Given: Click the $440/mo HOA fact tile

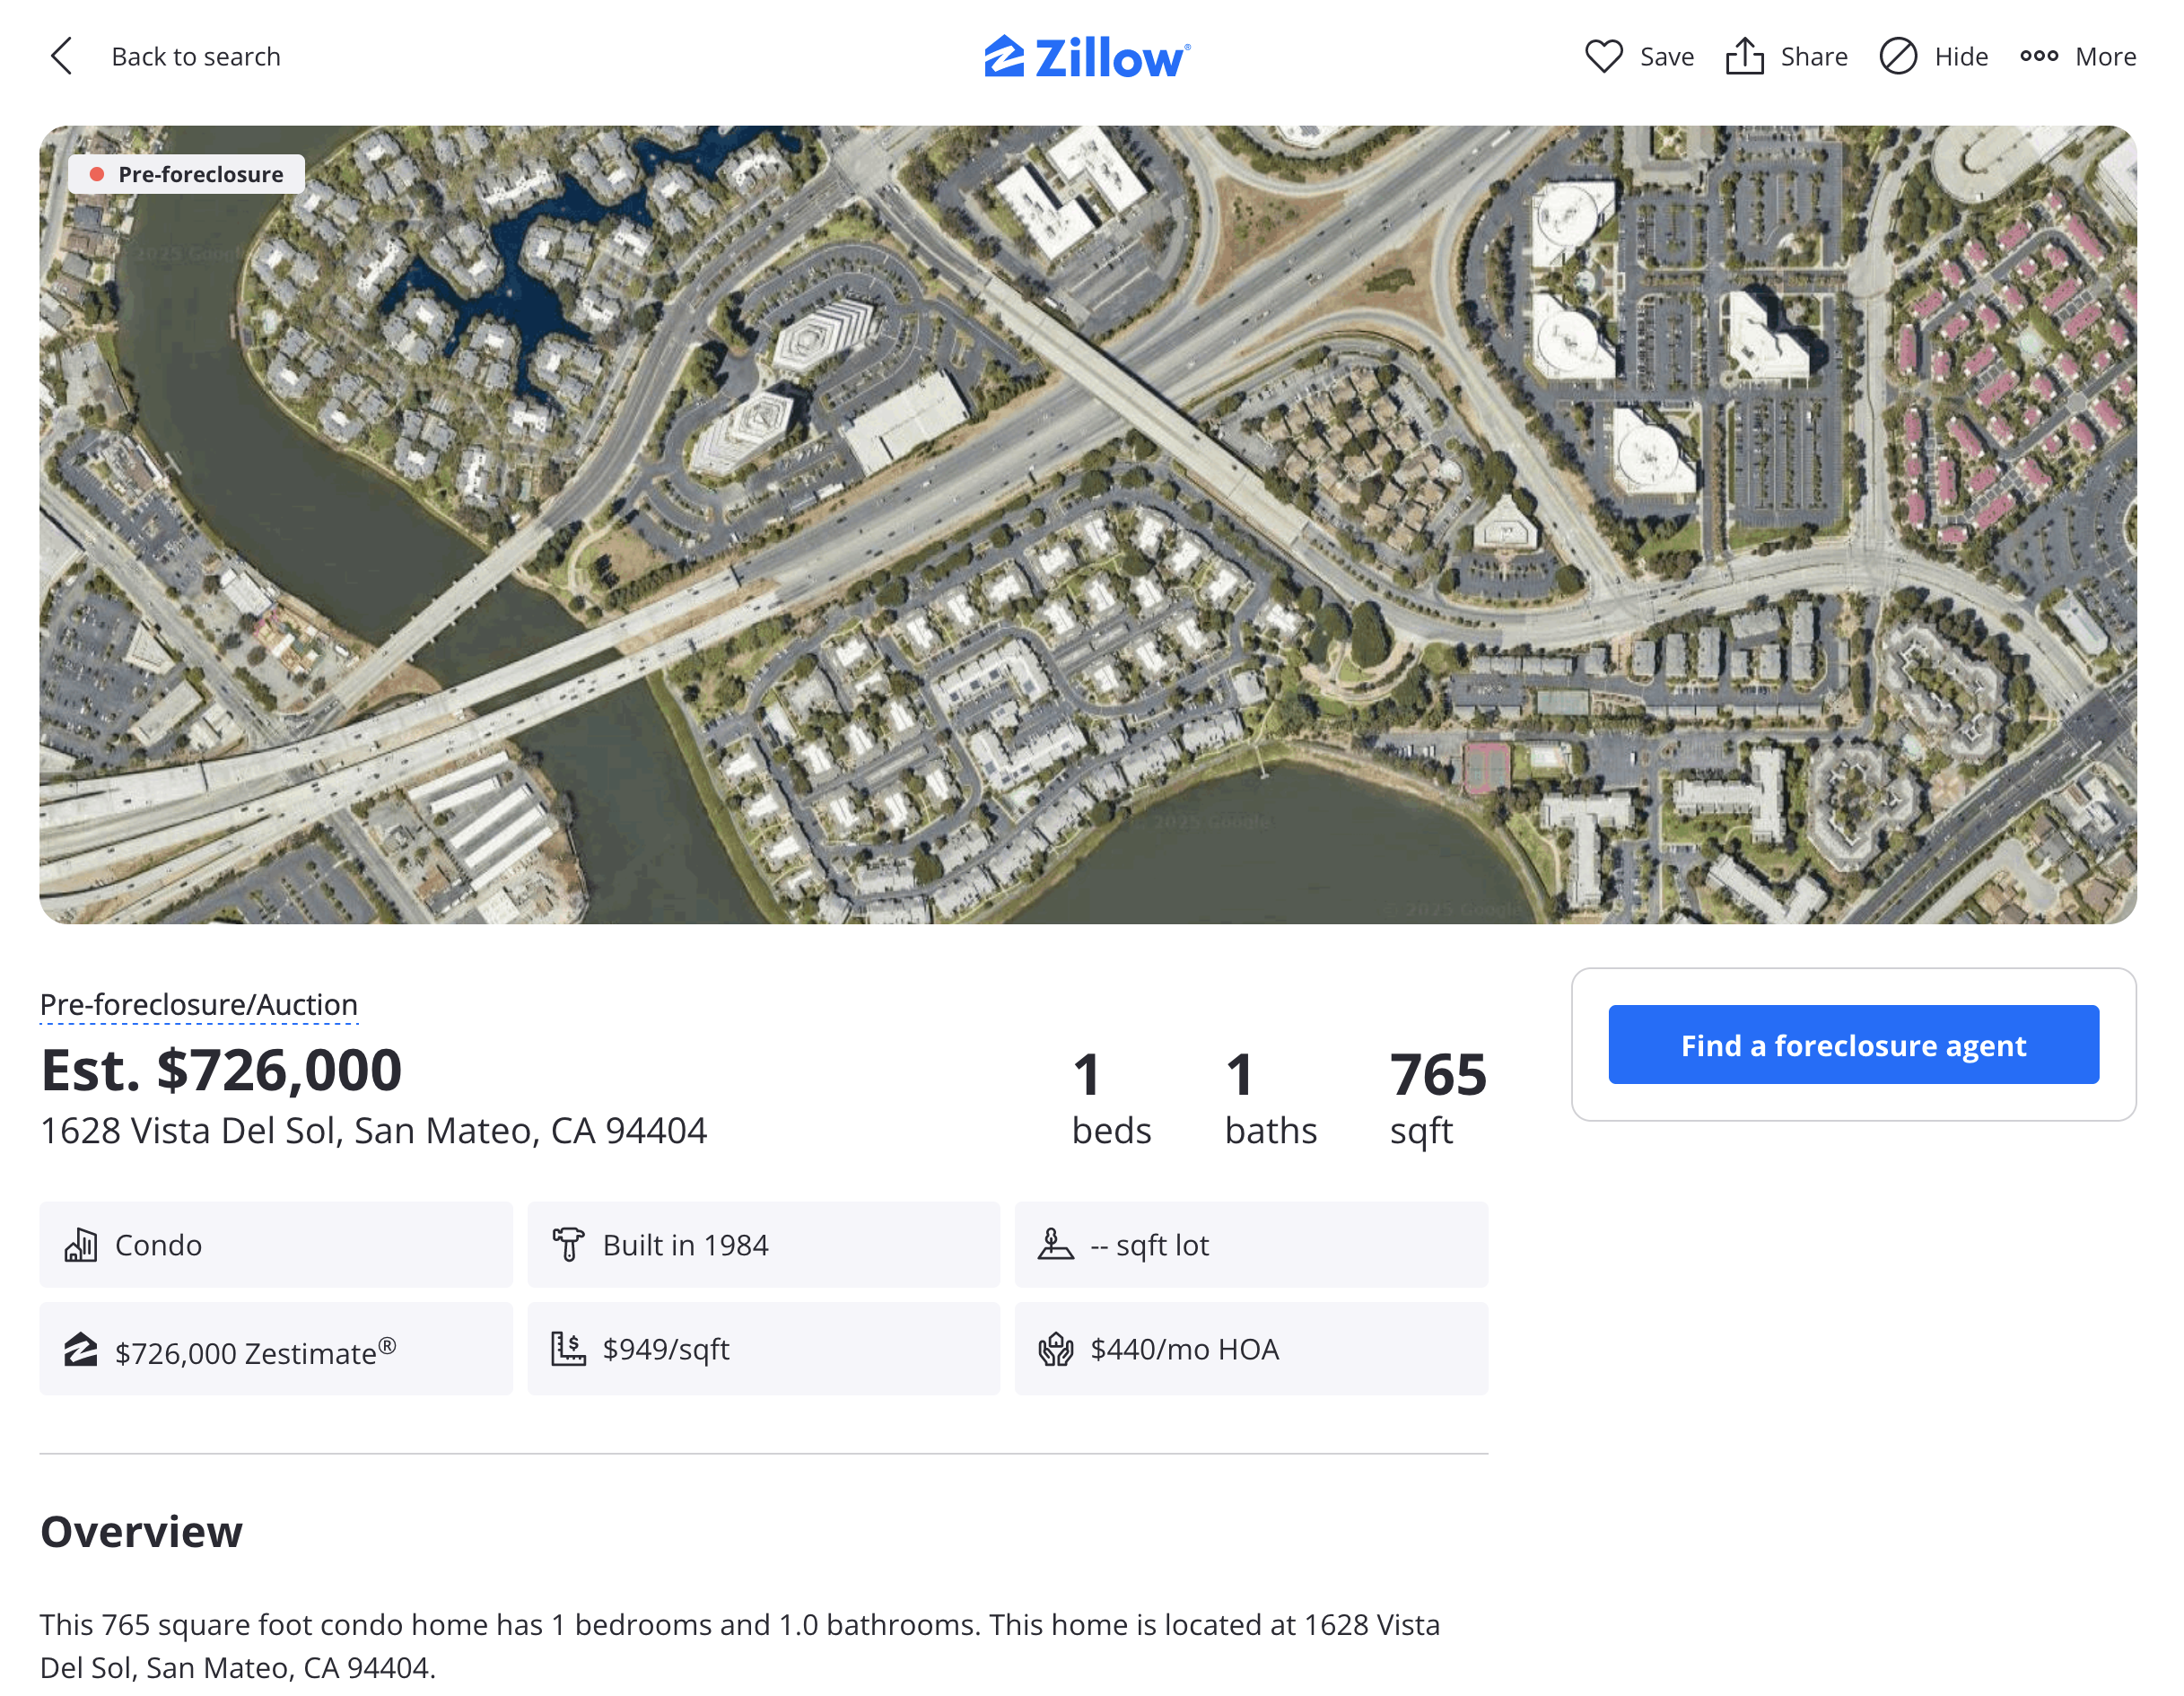Looking at the screenshot, I should 1250,1349.
